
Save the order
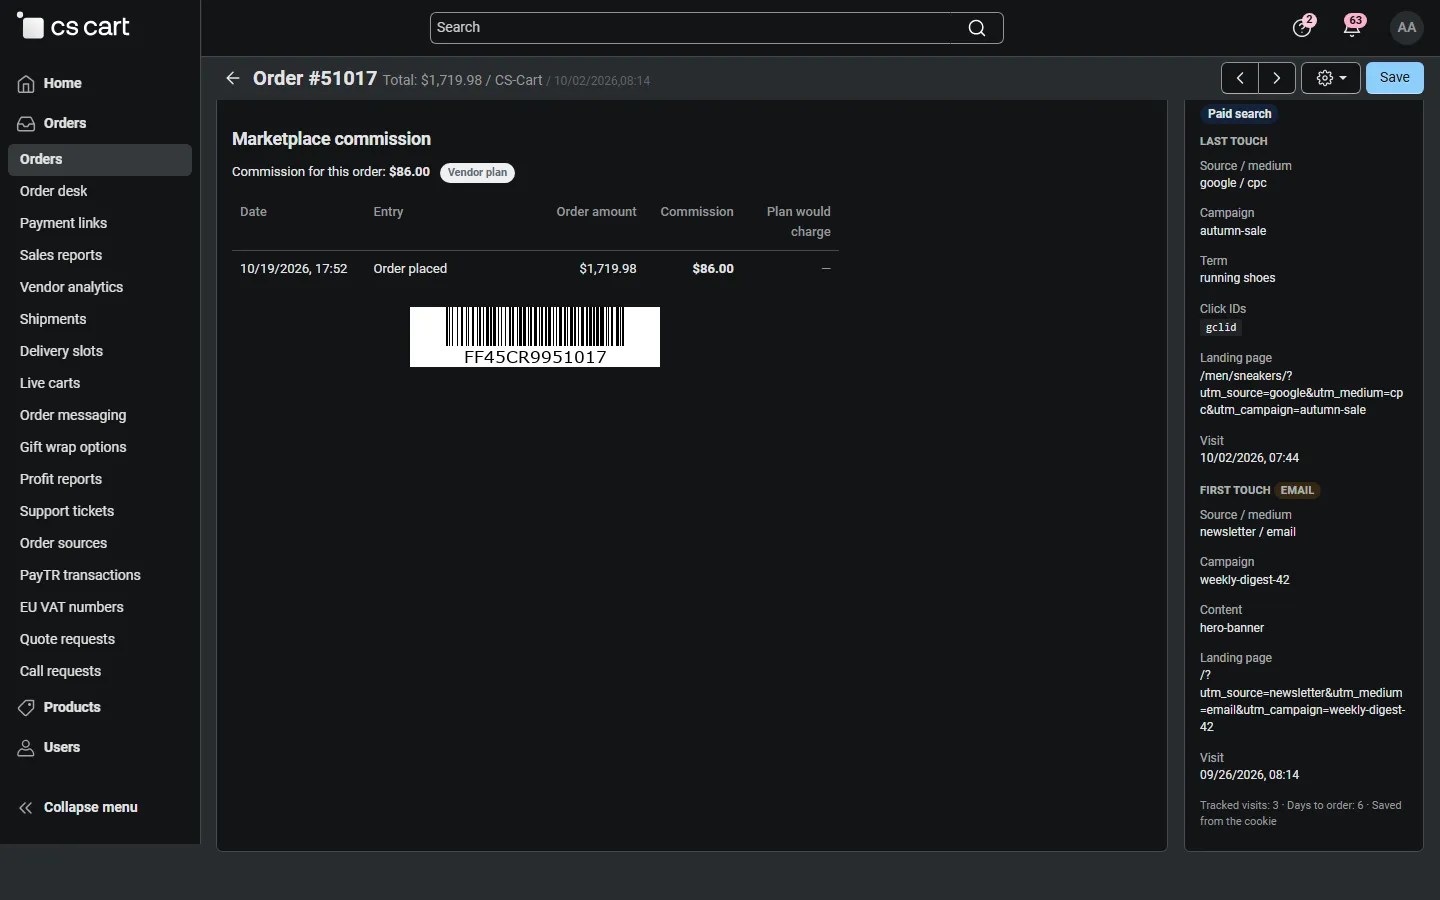tap(1395, 78)
